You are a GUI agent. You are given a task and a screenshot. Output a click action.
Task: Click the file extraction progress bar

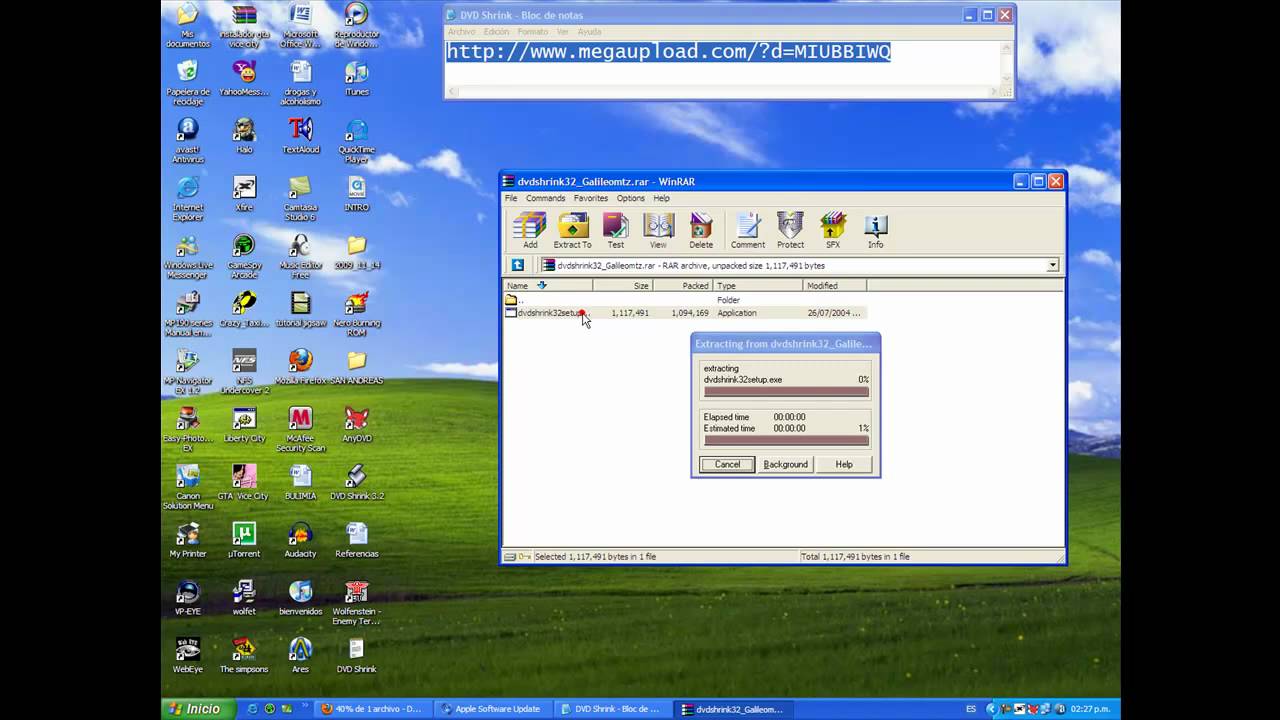point(786,392)
